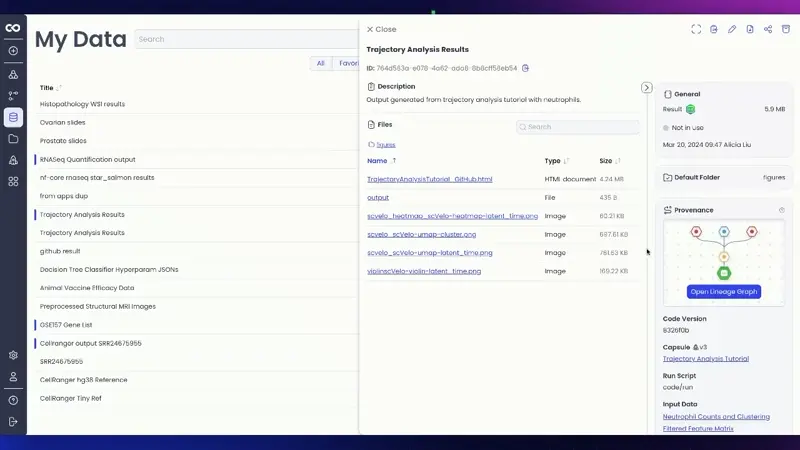Collapse the right info side panel arrow
Viewport: 800px width, 450px height.
tap(646, 88)
